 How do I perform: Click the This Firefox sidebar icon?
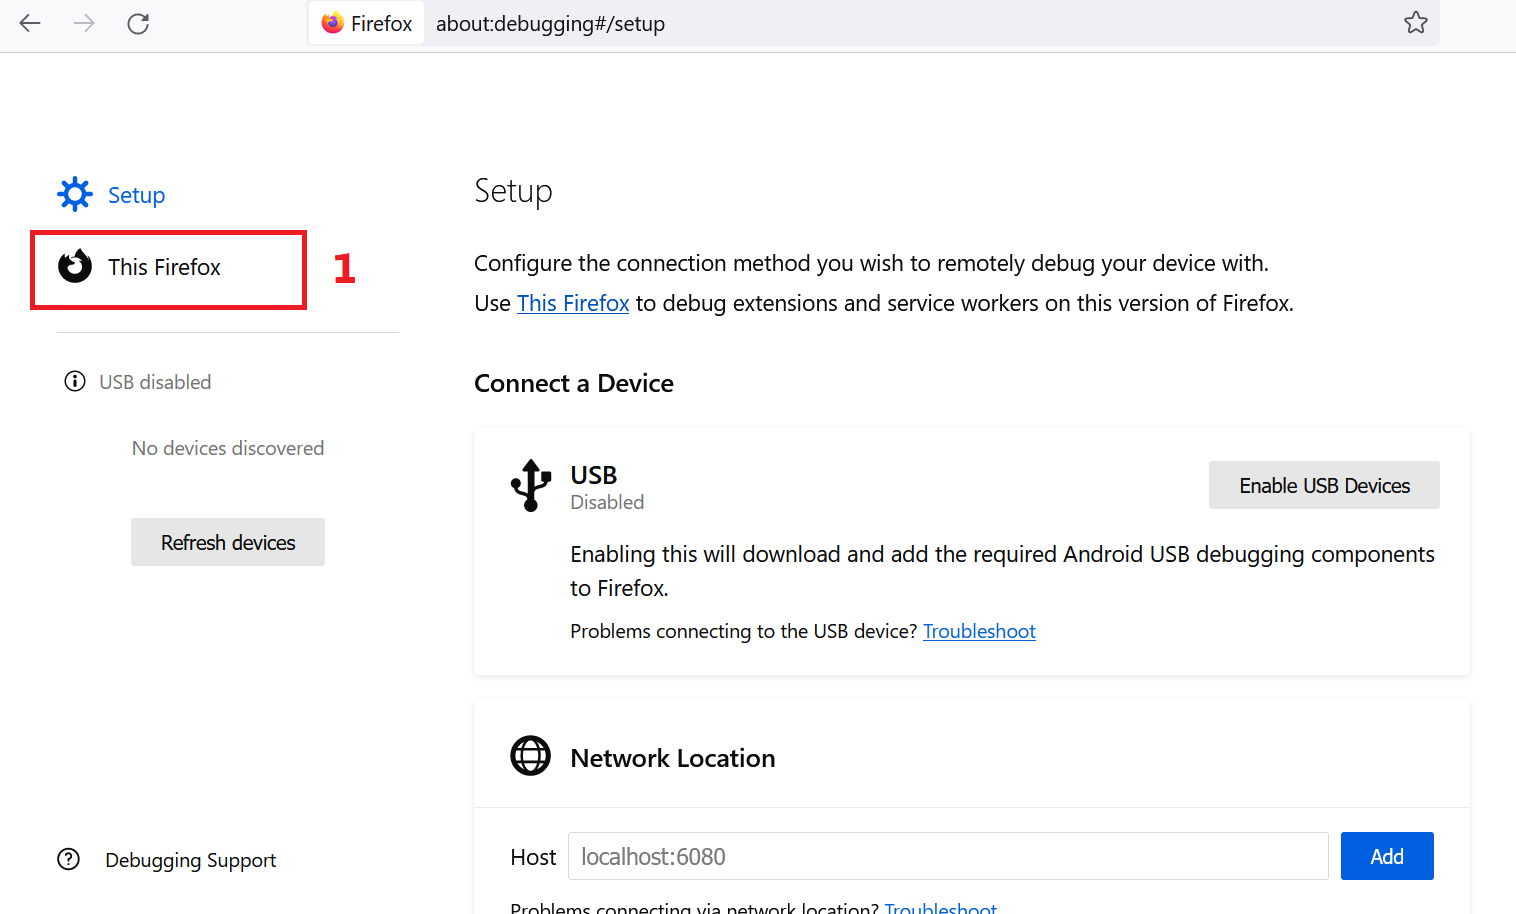pyautogui.click(x=75, y=267)
